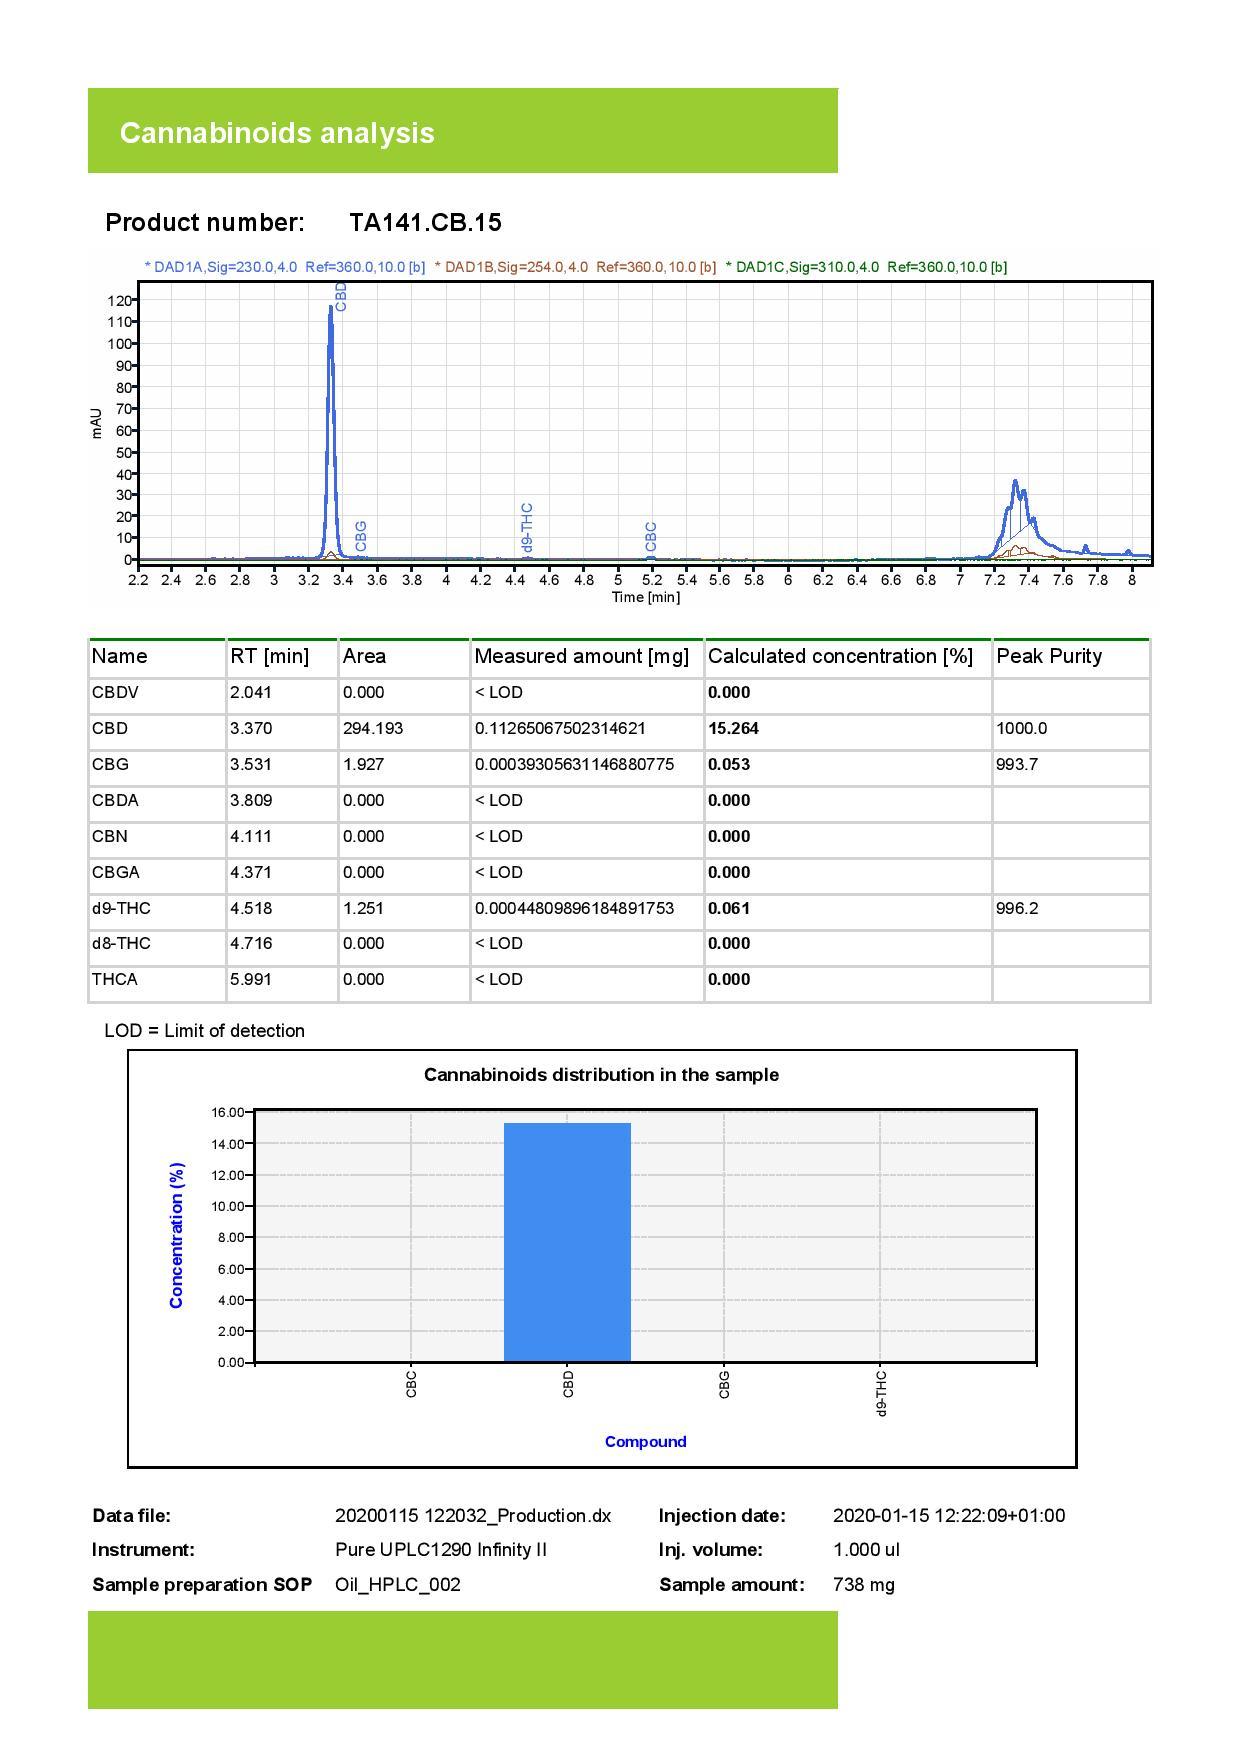1240x1754 pixels.
Task: Select data file name 20200115 122032_Production.dx
Action: [x=473, y=1516]
